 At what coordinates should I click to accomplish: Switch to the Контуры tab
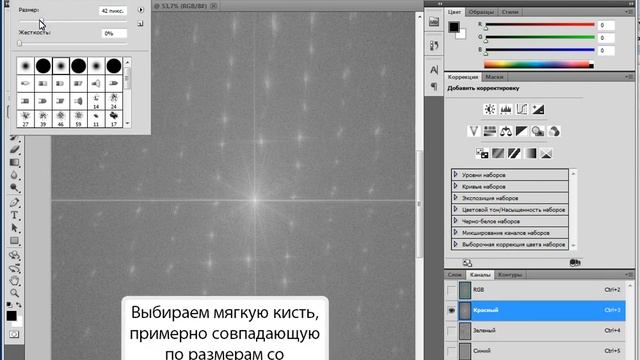510,275
